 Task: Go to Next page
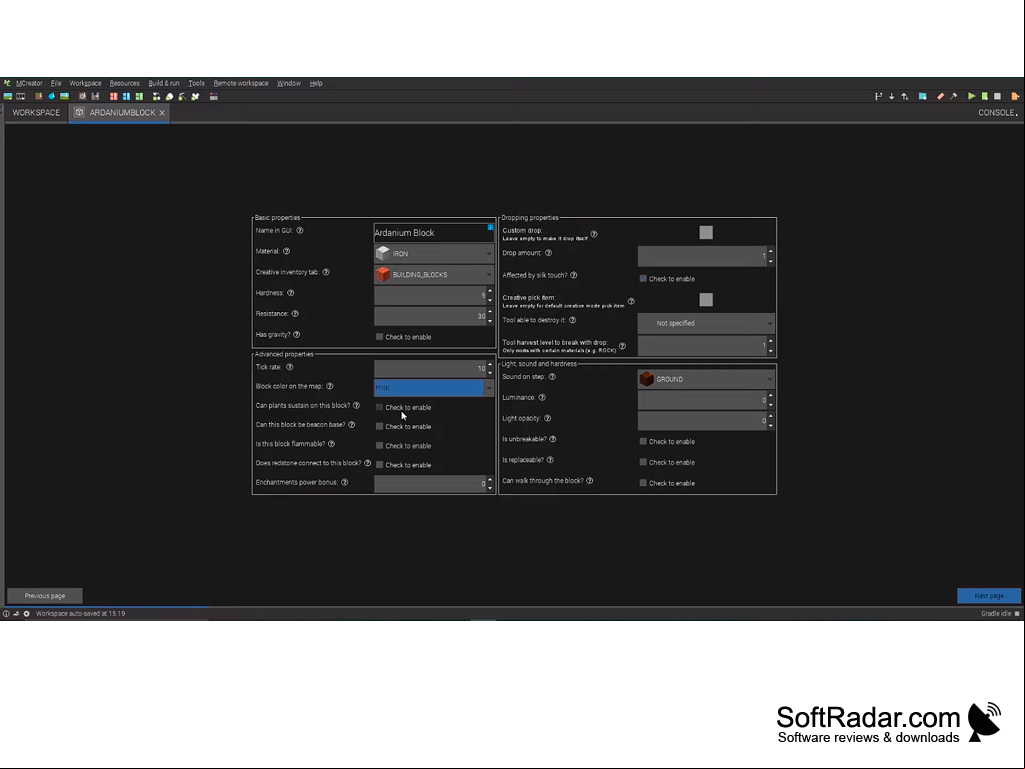[x=988, y=596]
